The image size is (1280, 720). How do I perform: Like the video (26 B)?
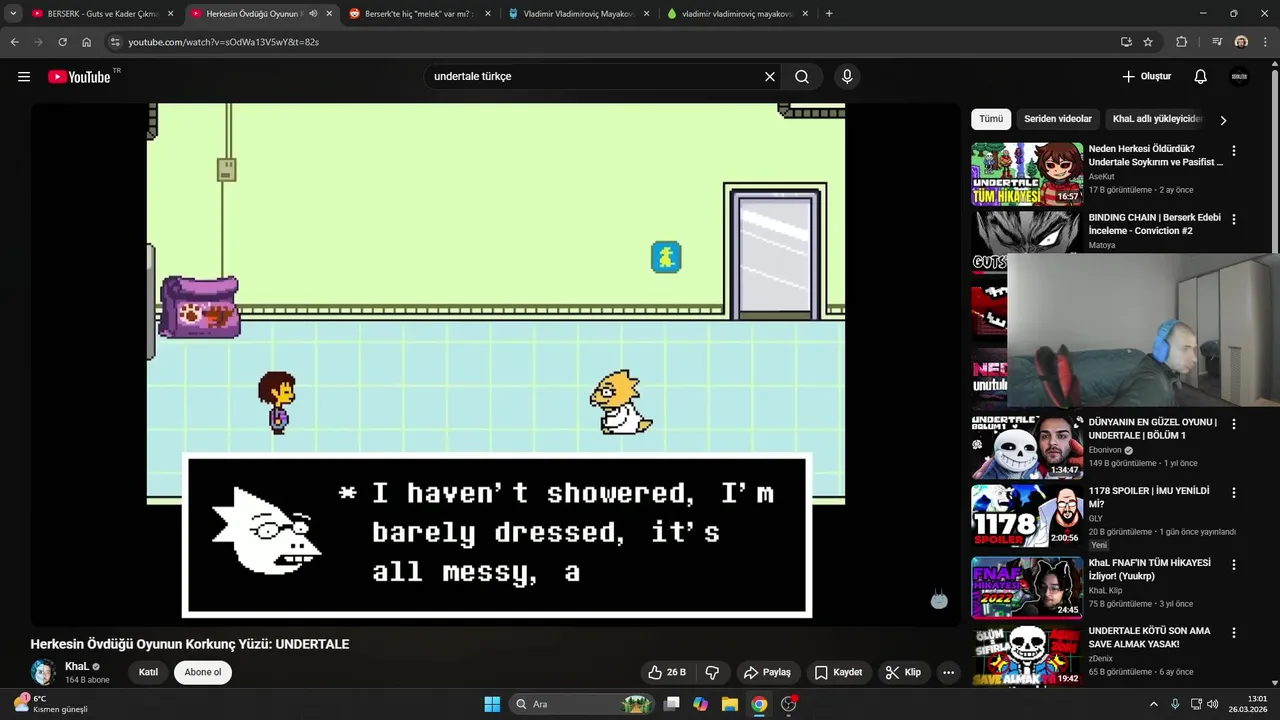(667, 672)
